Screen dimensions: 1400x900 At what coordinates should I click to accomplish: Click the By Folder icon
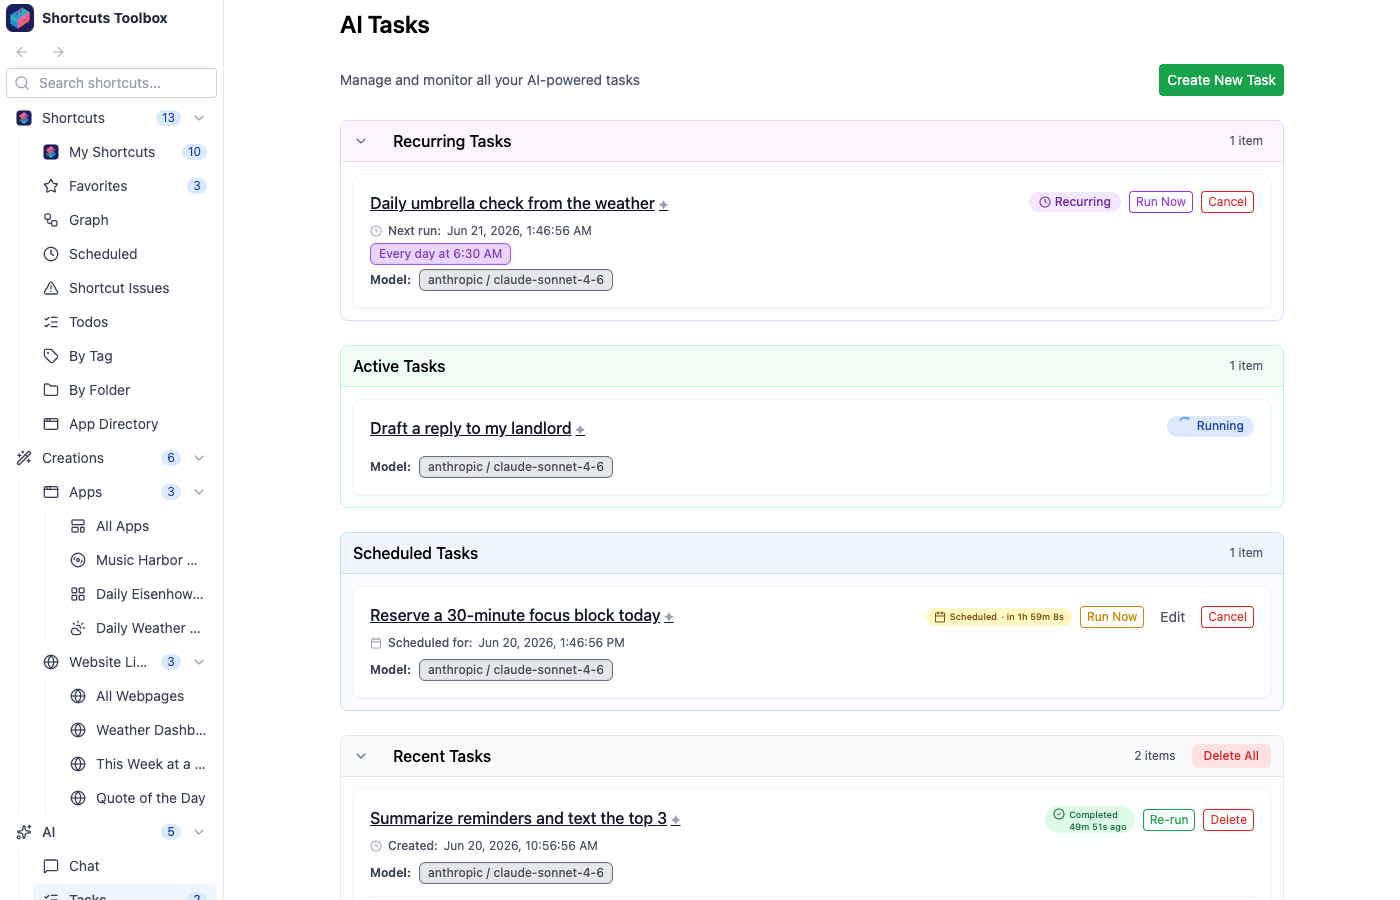coord(51,390)
